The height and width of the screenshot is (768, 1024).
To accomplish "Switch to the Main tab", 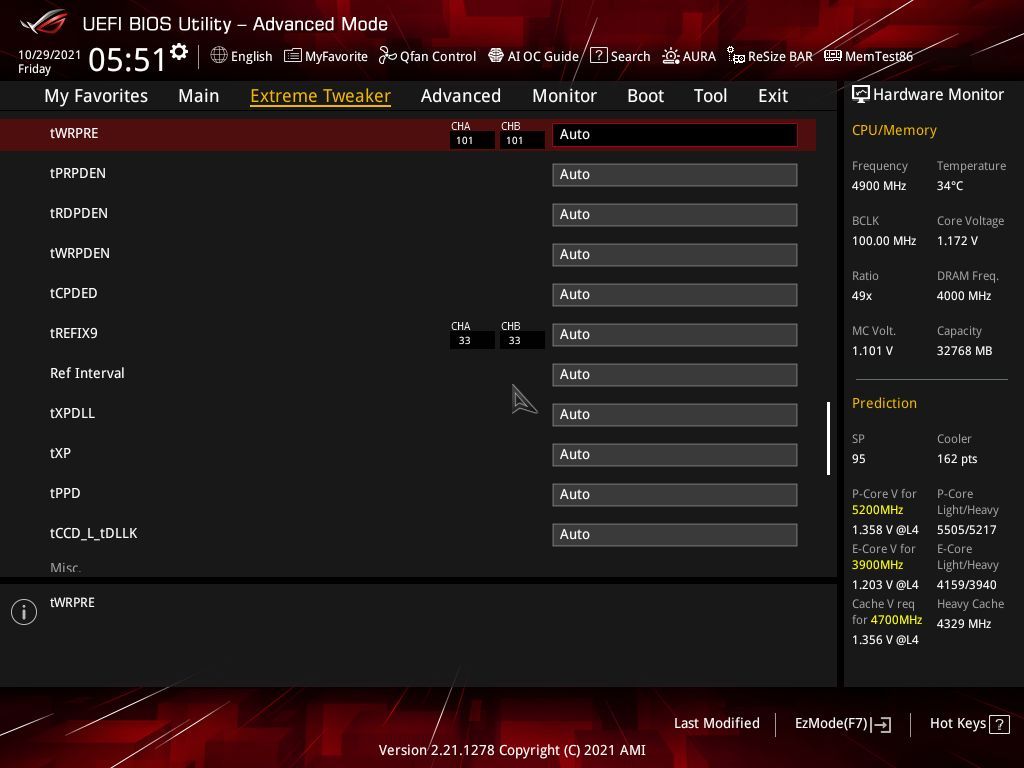I will coord(199,96).
